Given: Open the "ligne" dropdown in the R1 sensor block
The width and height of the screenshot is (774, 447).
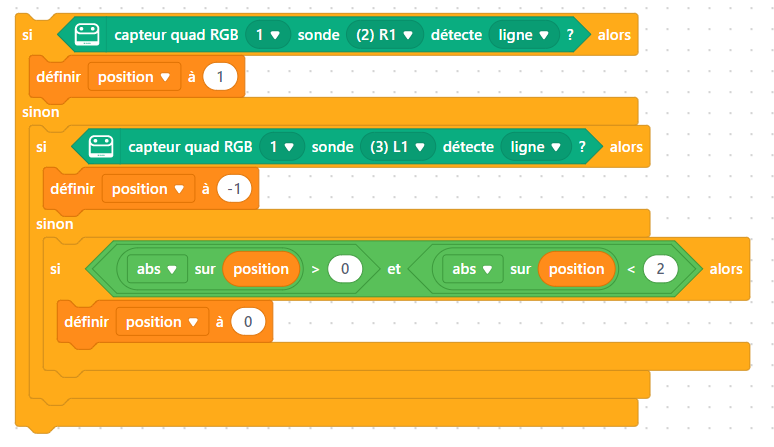Looking at the screenshot, I should click(x=524, y=35).
